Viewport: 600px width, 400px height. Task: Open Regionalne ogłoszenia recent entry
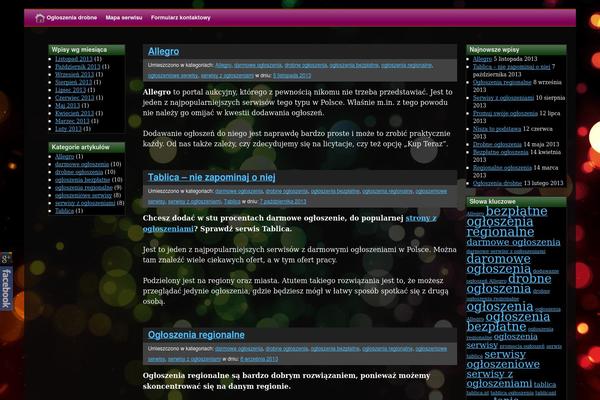point(502,168)
